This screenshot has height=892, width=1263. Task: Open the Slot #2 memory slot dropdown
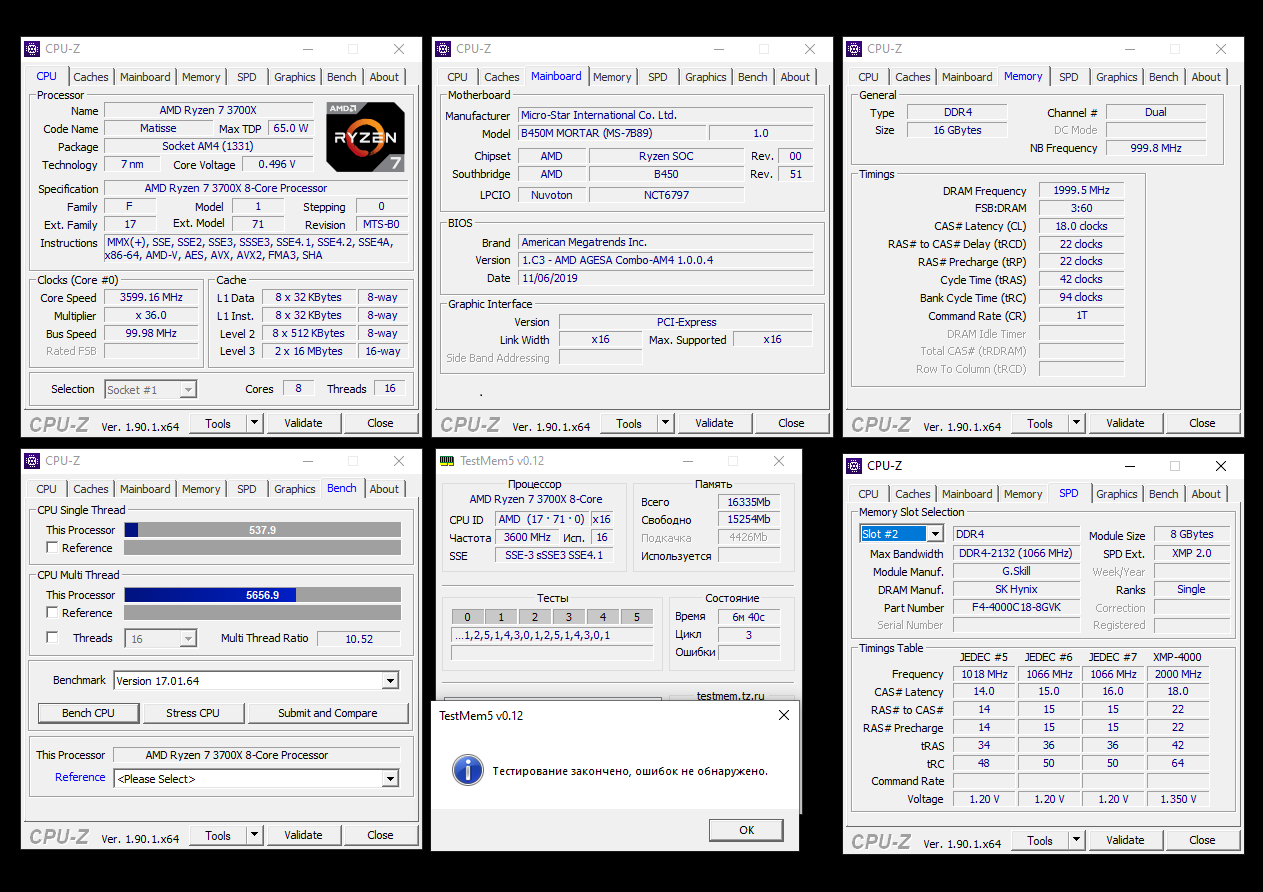point(934,534)
